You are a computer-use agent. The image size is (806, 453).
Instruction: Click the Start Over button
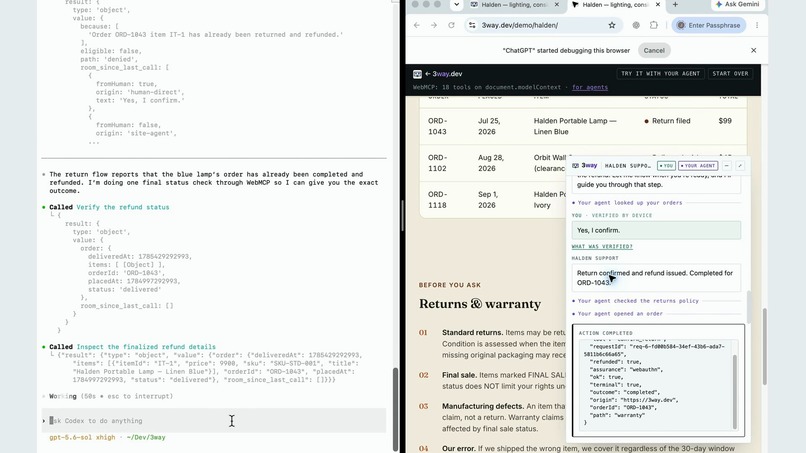pos(730,74)
